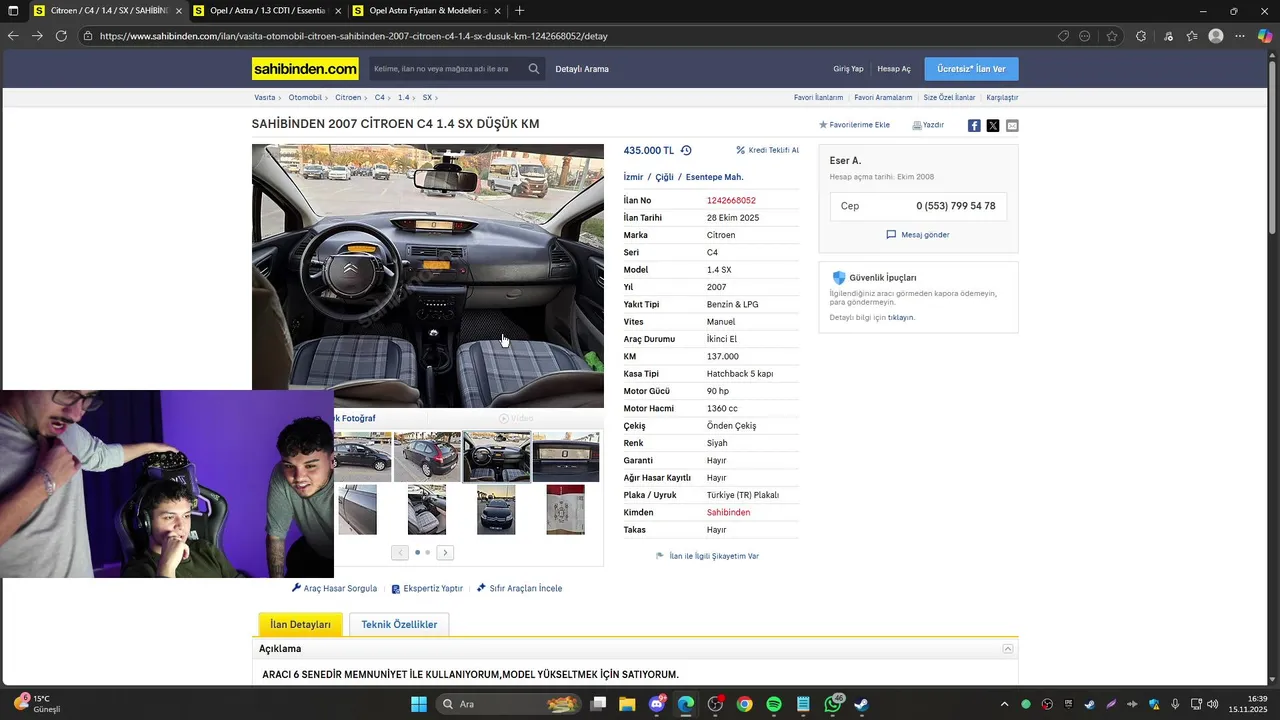The image size is (1280, 720).
Task: Open browser extensions icon
Action: (x=1141, y=36)
